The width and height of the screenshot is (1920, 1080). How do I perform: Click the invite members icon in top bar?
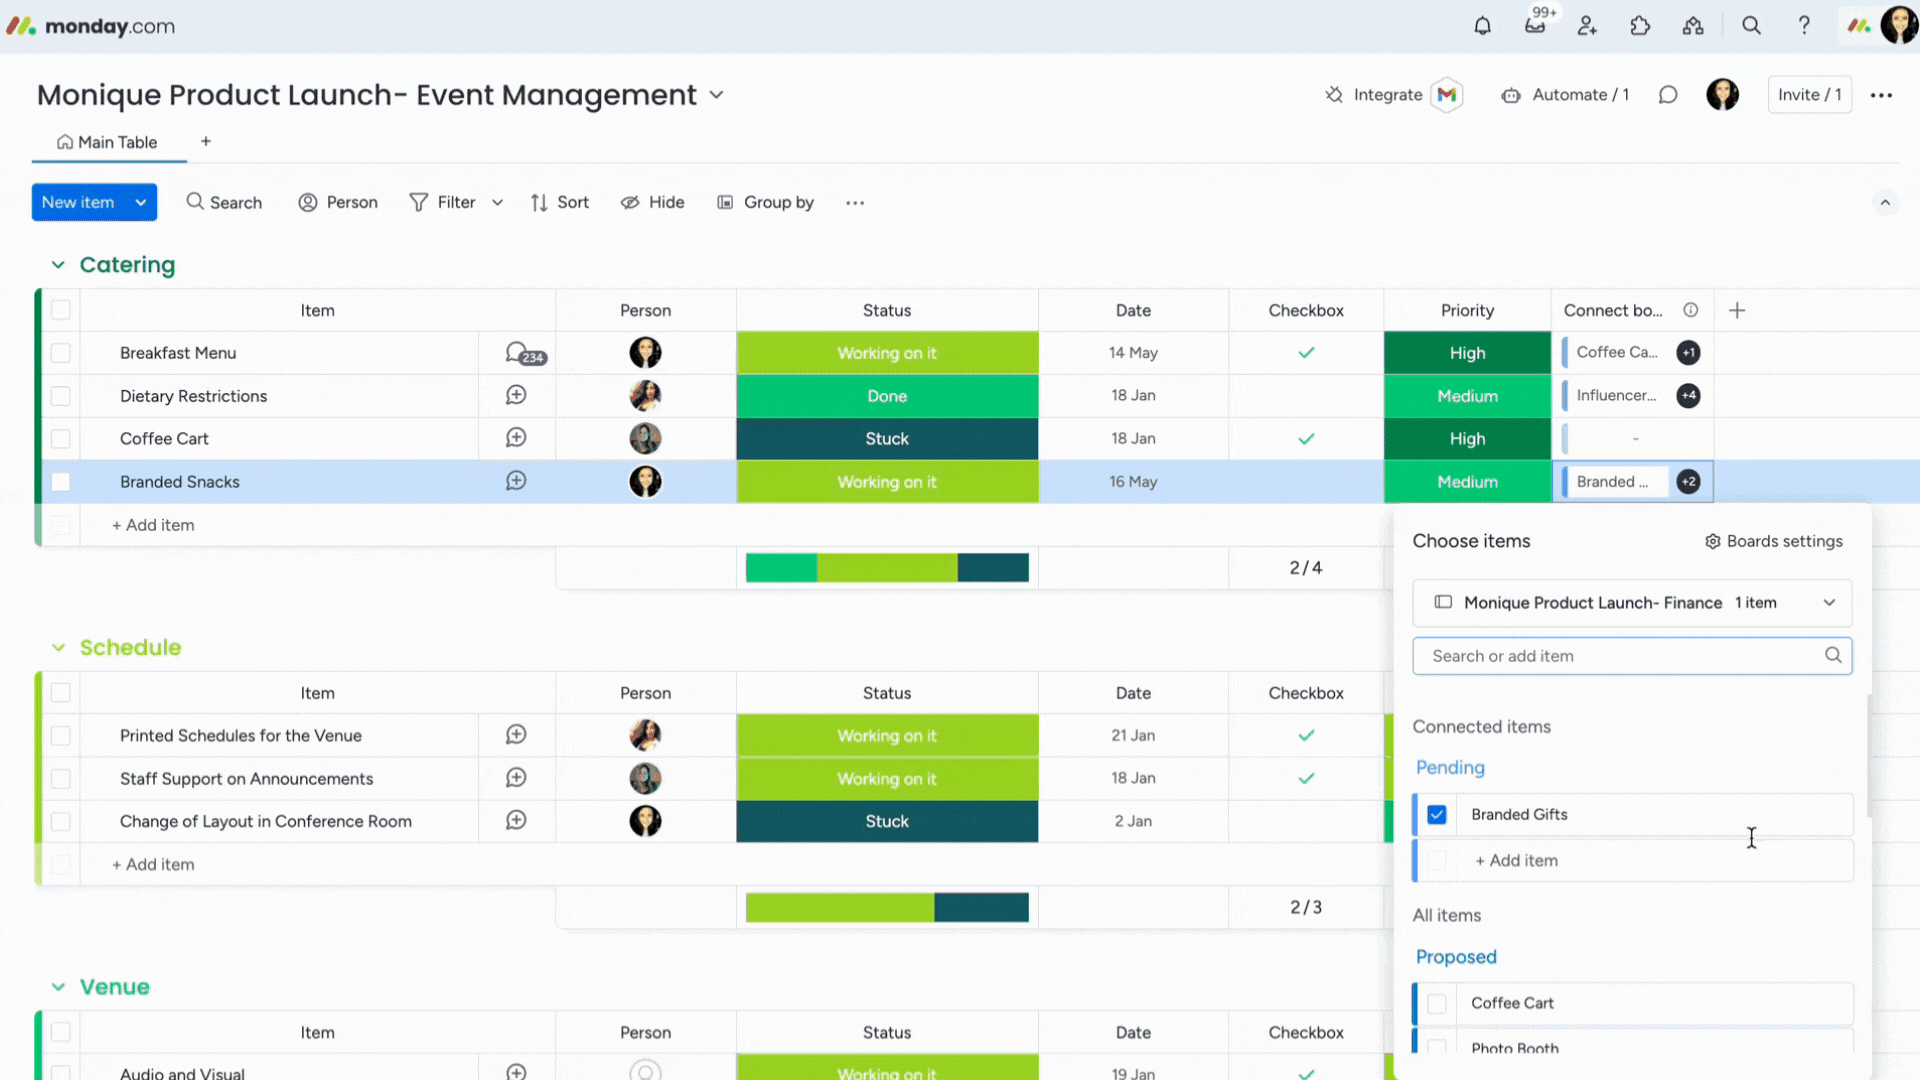(1587, 26)
